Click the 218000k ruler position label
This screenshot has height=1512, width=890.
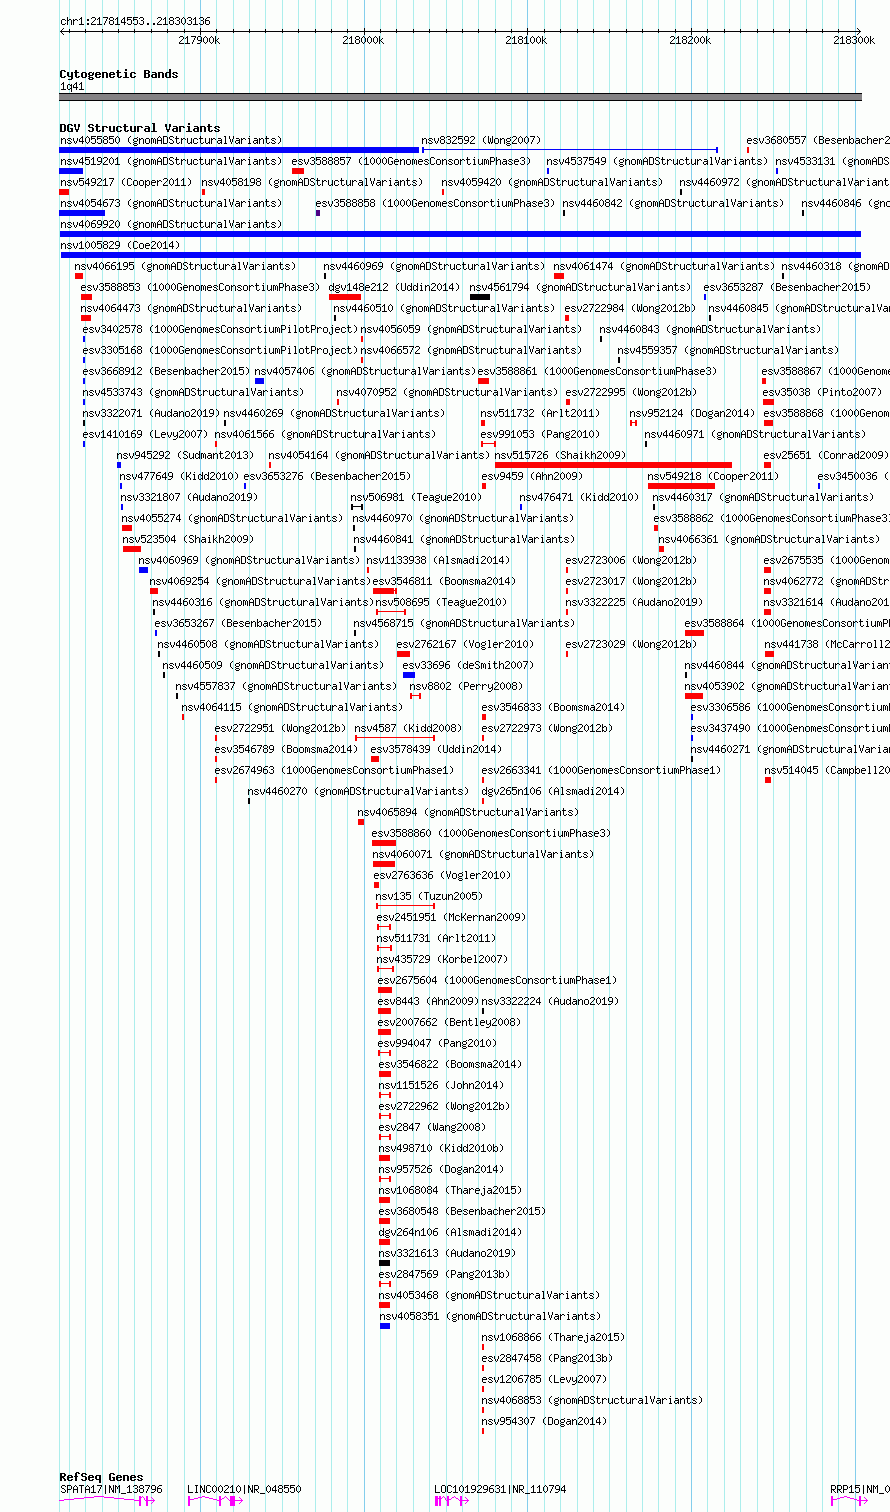(x=363, y=40)
